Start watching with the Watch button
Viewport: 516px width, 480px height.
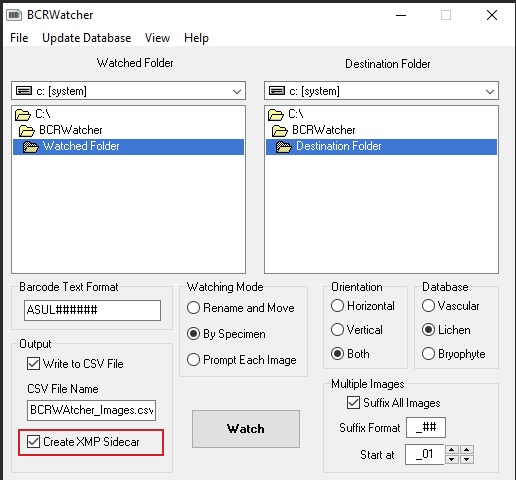click(246, 429)
